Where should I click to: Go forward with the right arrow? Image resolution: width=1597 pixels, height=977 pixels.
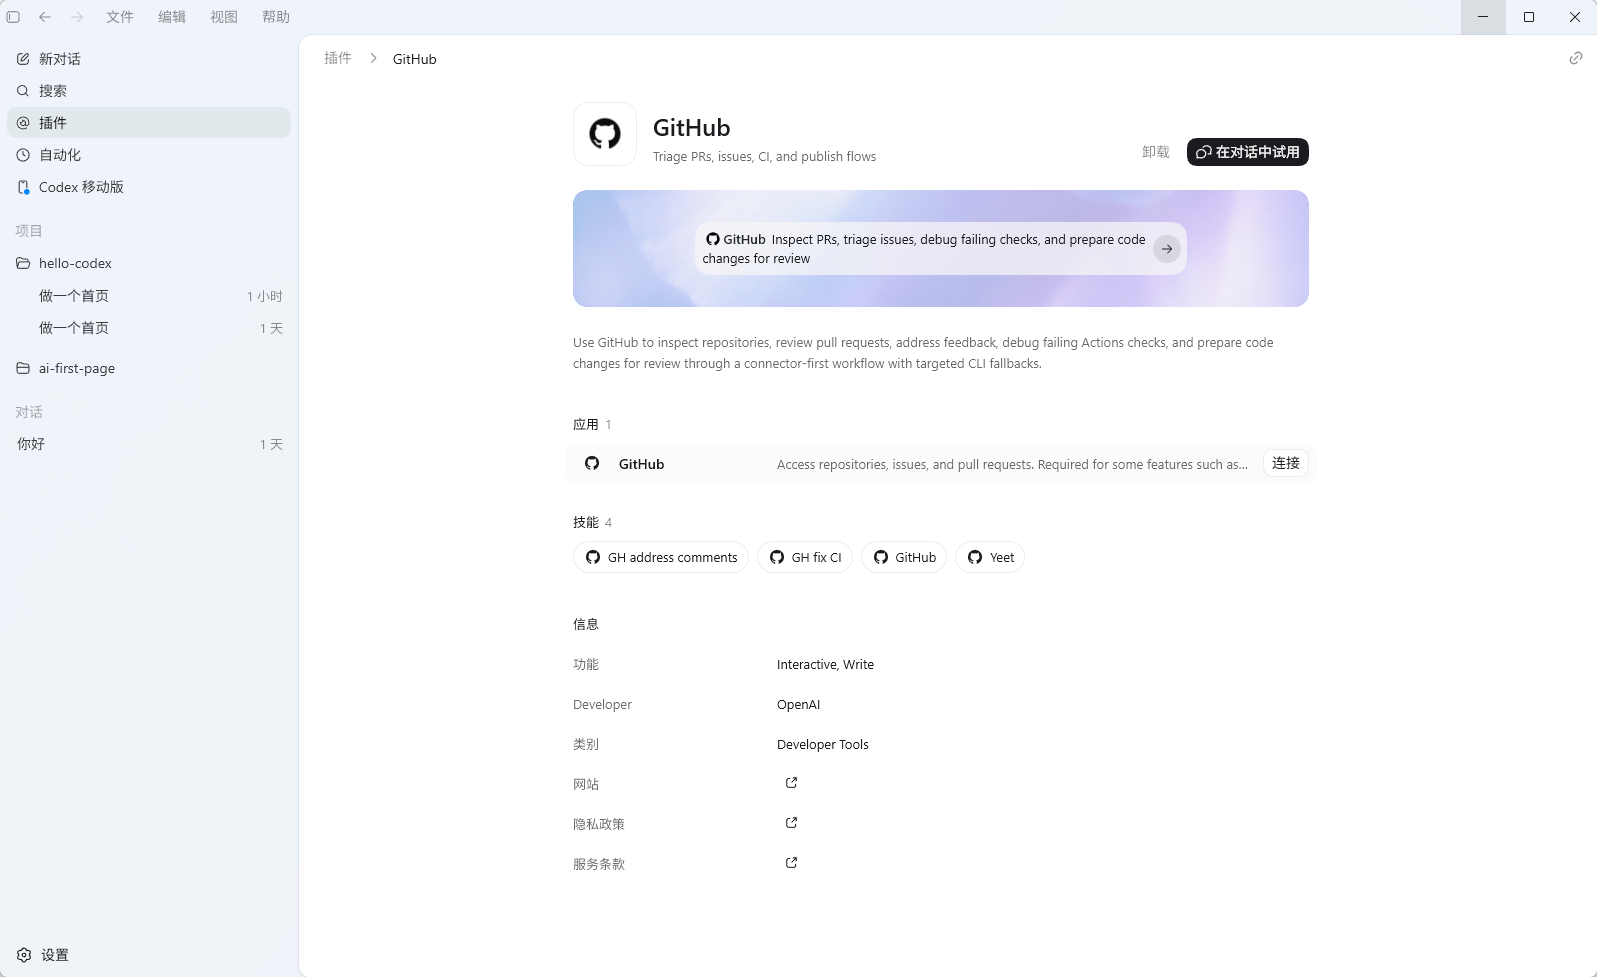pyautogui.click(x=77, y=17)
